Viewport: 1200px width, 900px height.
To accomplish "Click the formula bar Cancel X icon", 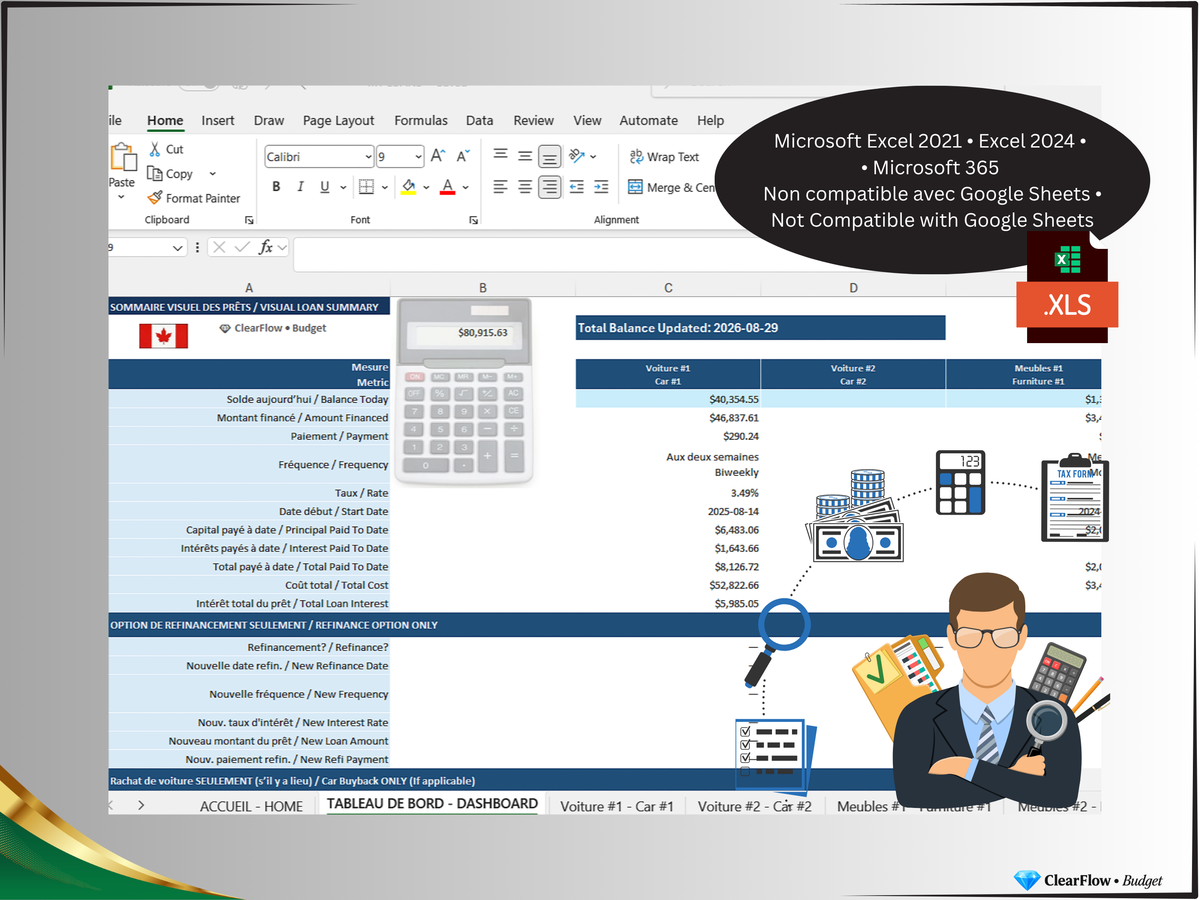I will (x=219, y=247).
